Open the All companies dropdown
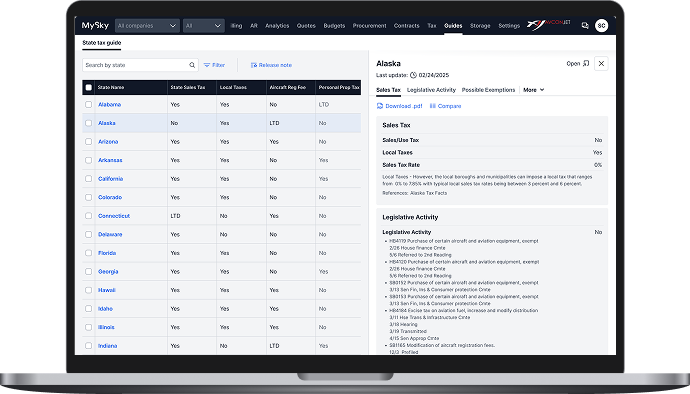The width and height of the screenshot is (690, 394). click(147, 26)
